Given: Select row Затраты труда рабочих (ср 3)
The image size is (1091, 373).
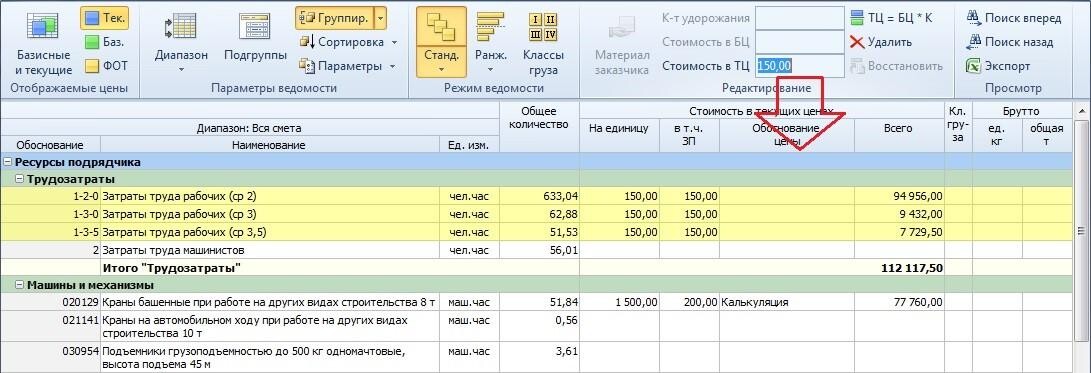Looking at the screenshot, I should tap(536, 214).
